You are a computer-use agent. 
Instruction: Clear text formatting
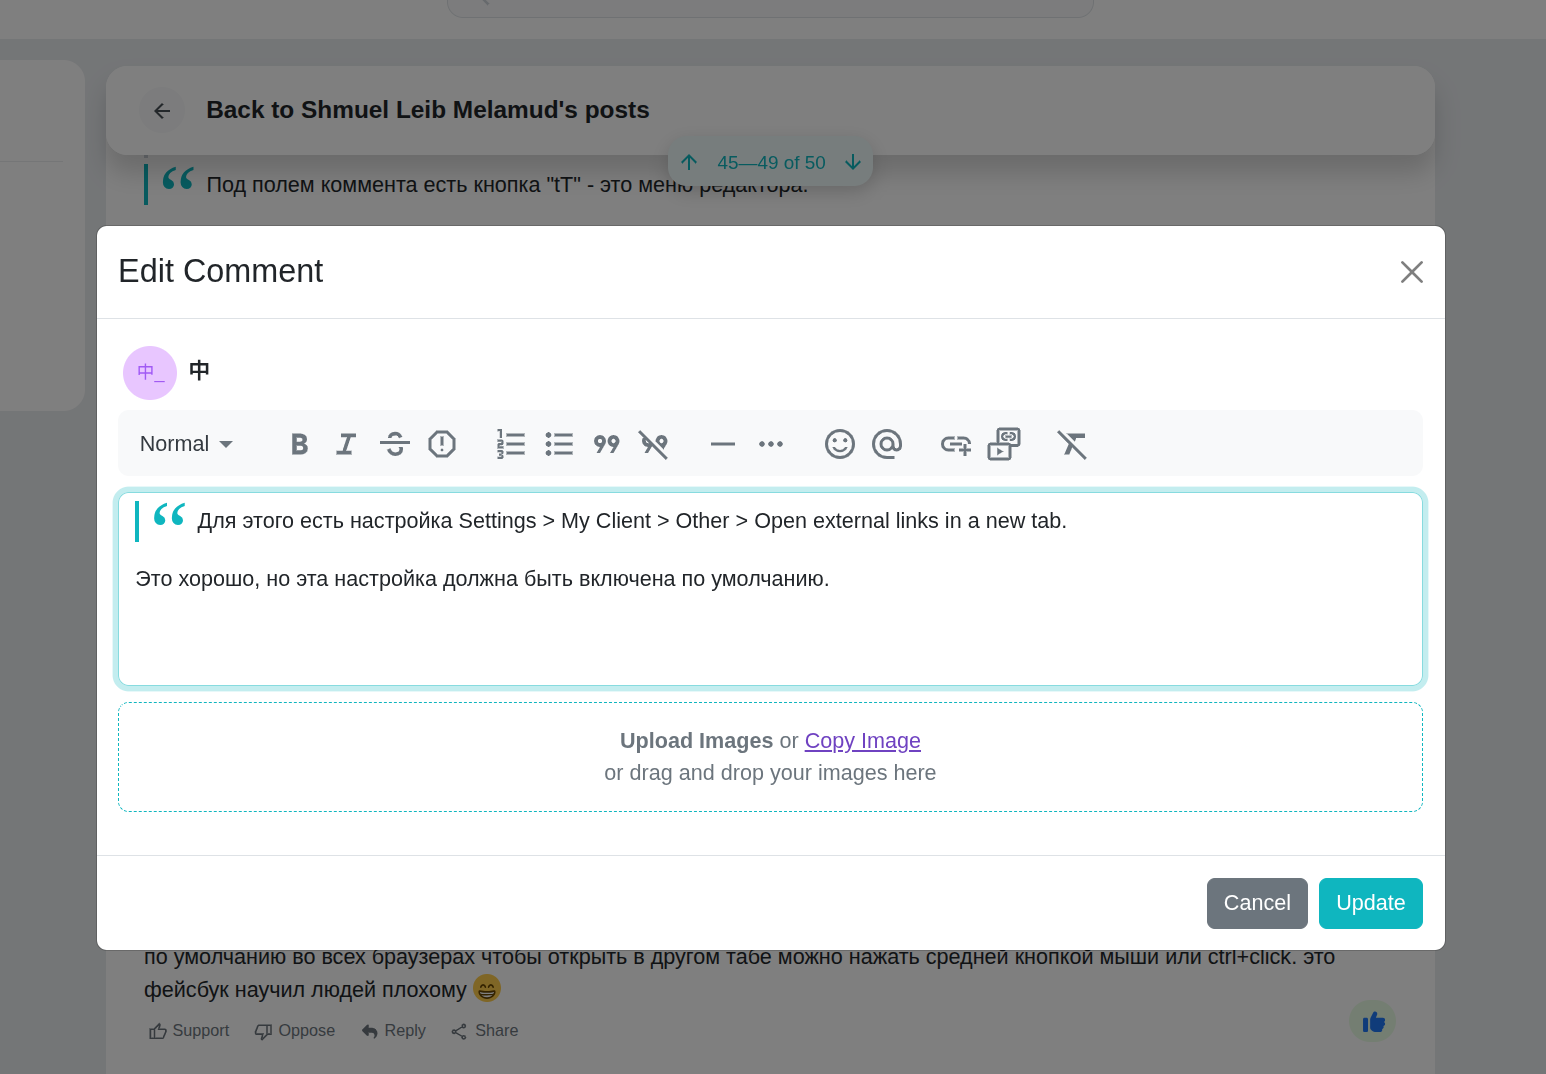[x=1072, y=444]
